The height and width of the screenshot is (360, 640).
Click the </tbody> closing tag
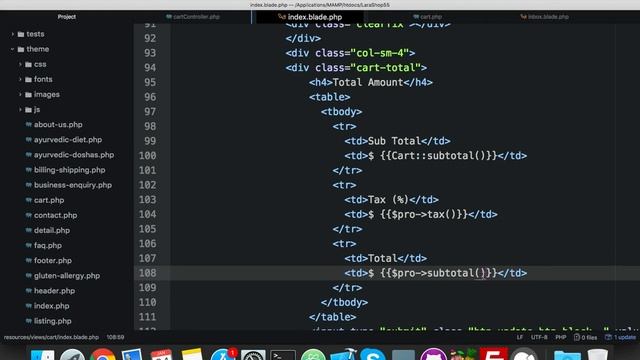pyautogui.click(x=344, y=302)
